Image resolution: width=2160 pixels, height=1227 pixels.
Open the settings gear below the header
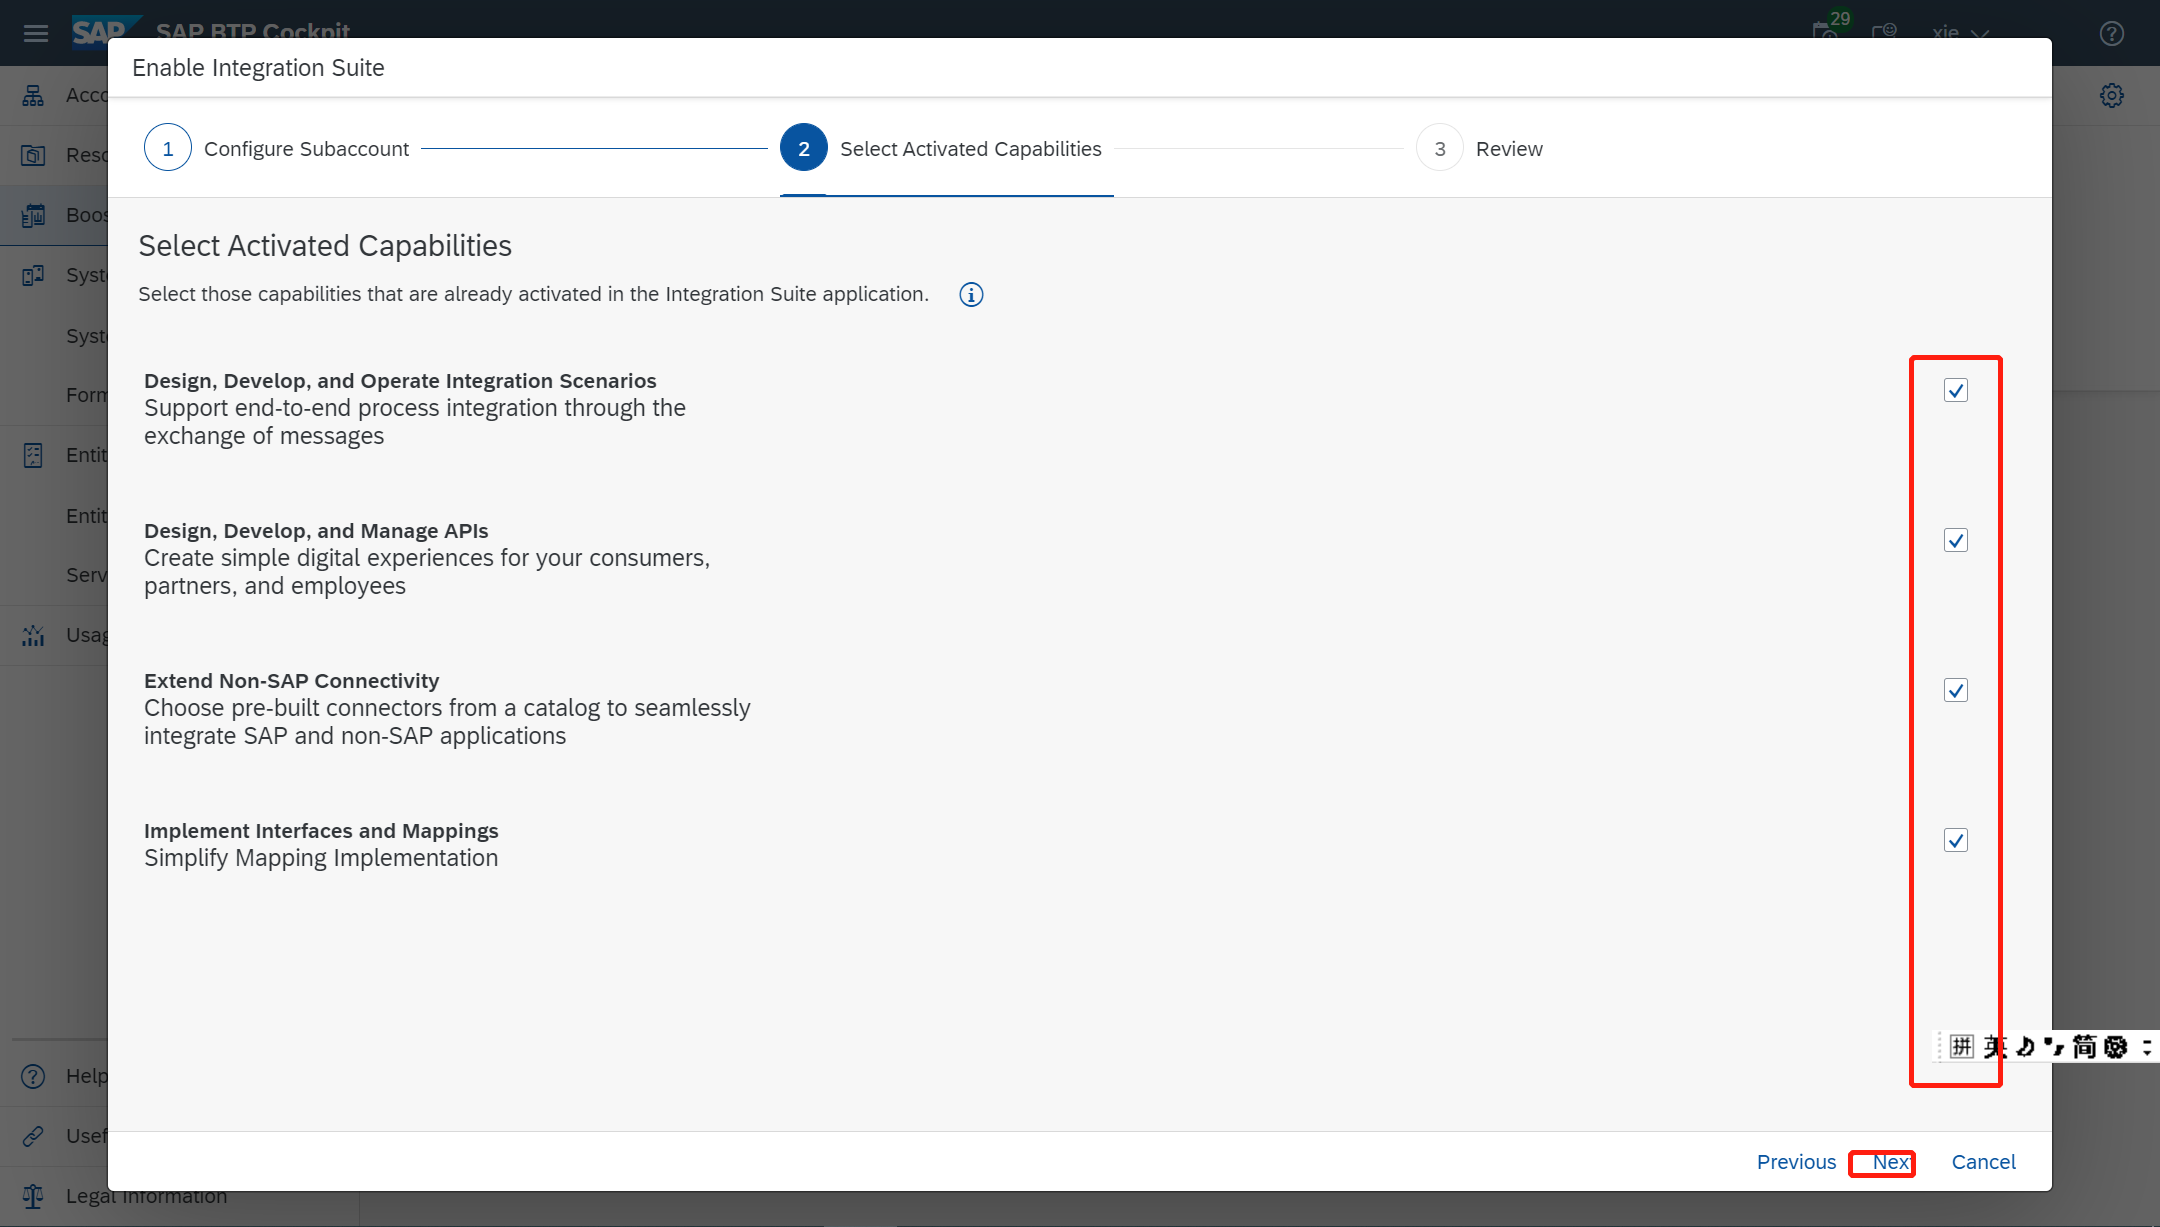click(2112, 96)
